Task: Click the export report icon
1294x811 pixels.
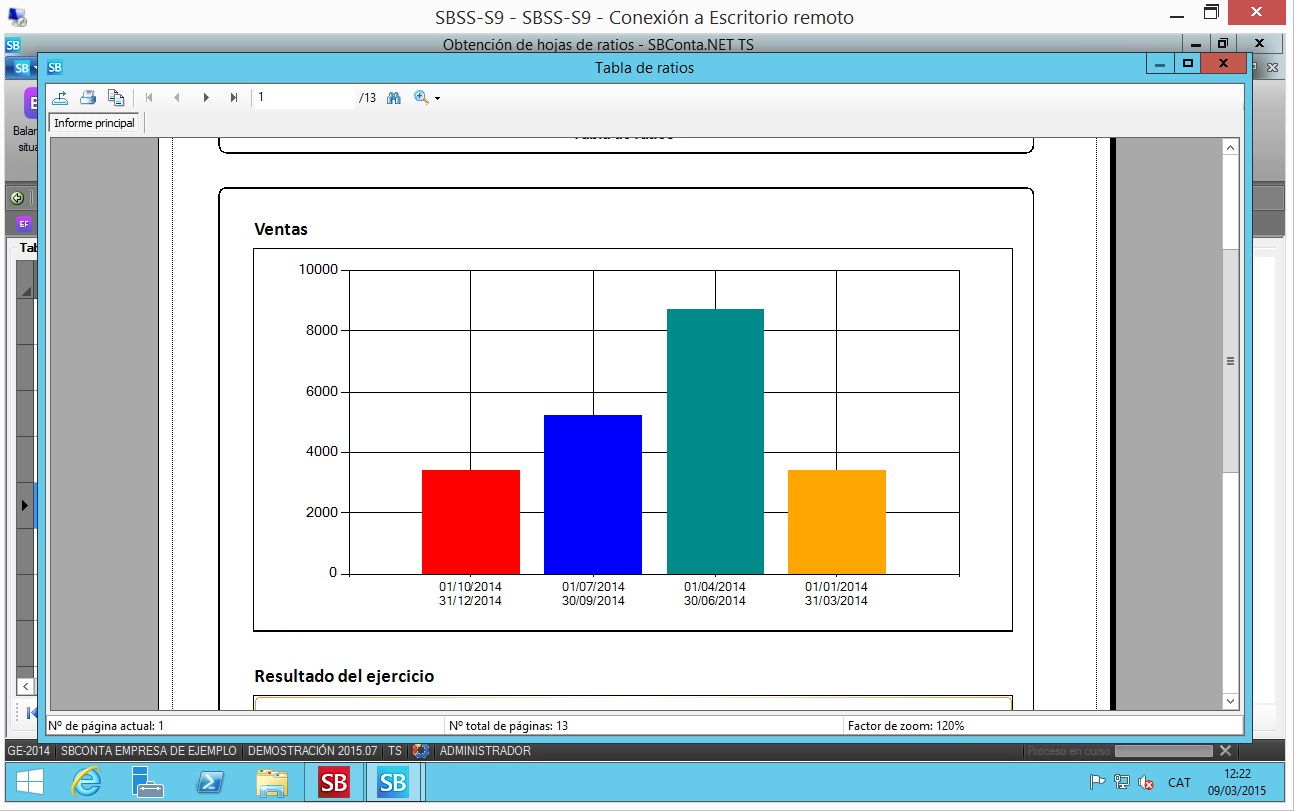Action: tap(60, 98)
